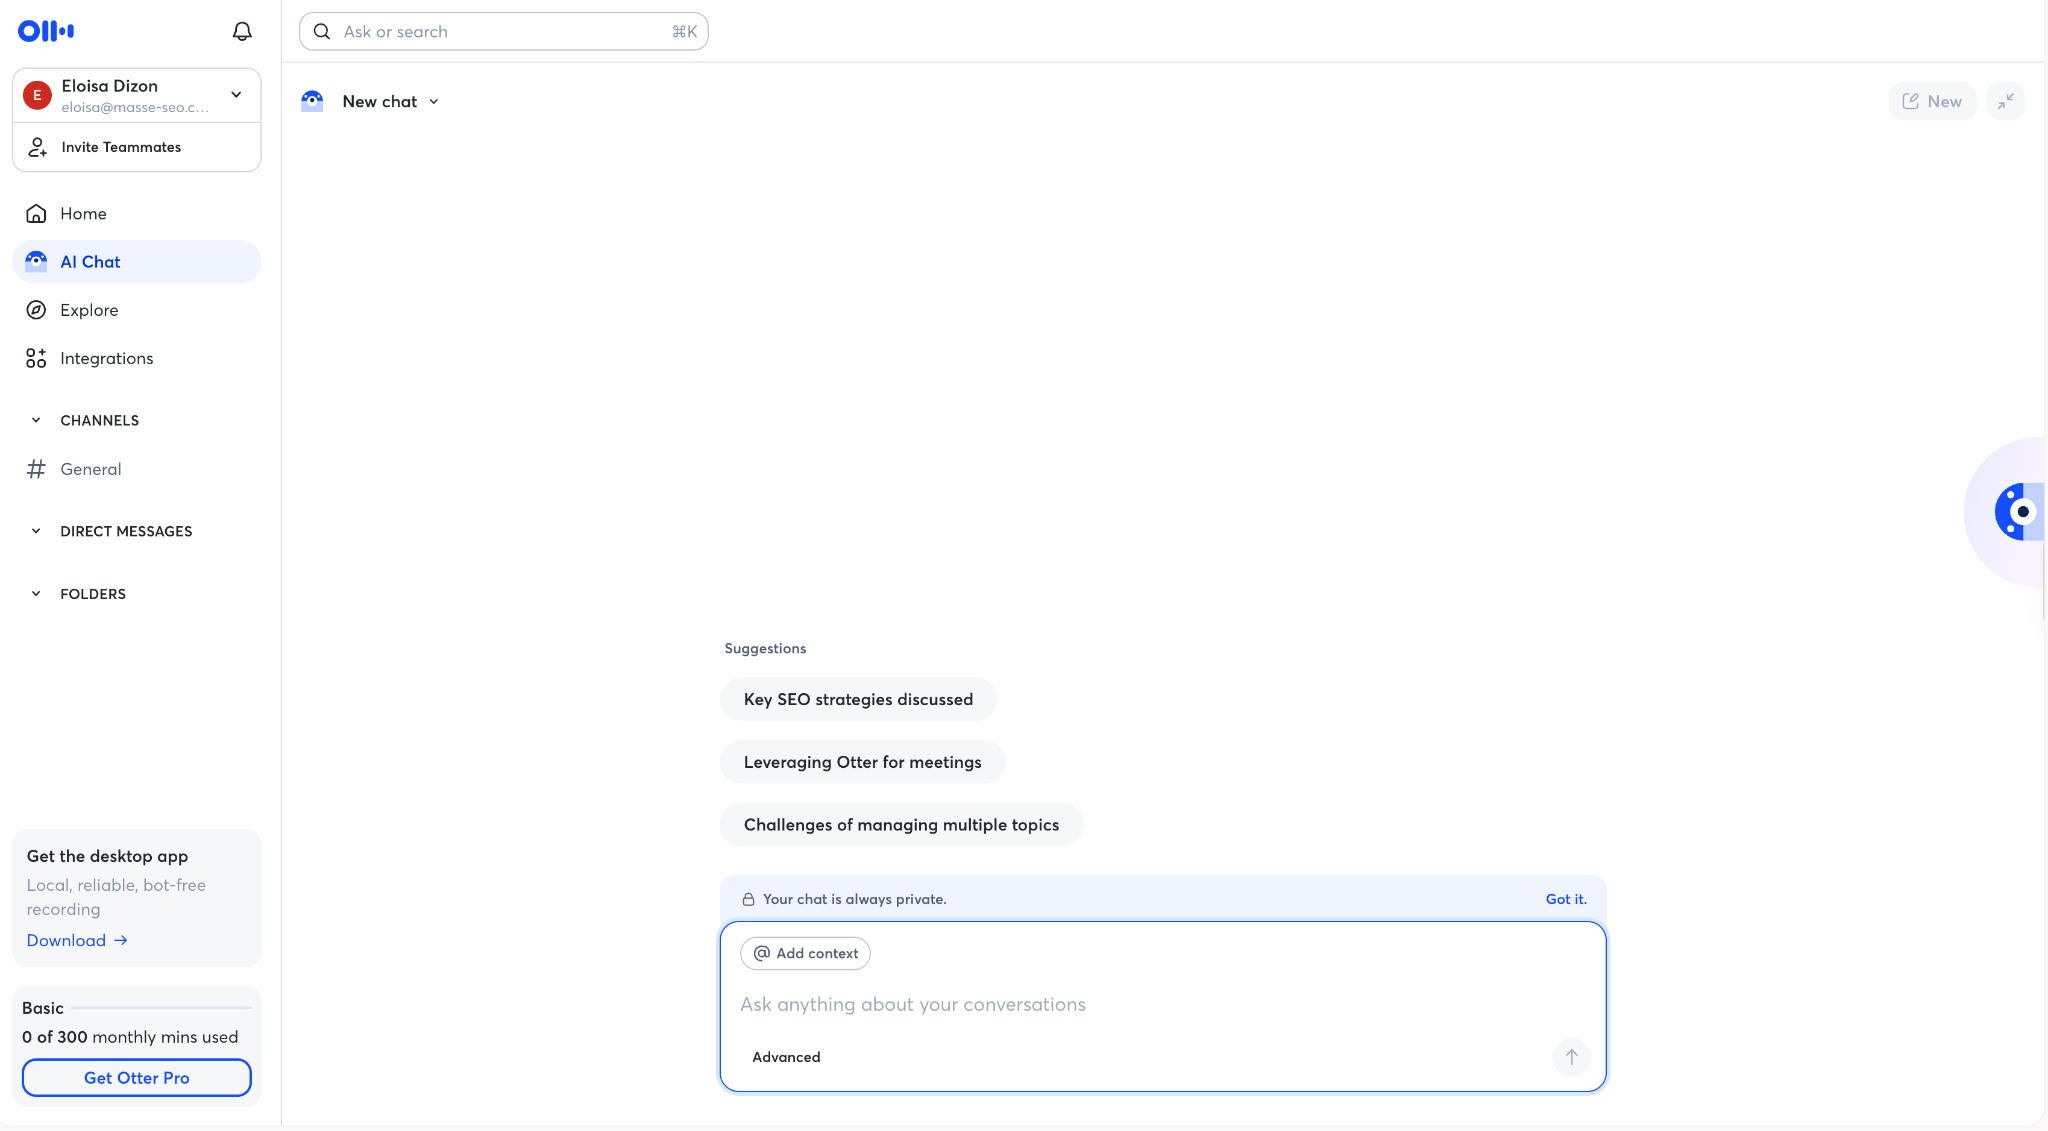Viewport: 2048px width, 1131px height.
Task: Dismiss privacy notice with Got it
Action: click(x=1566, y=899)
